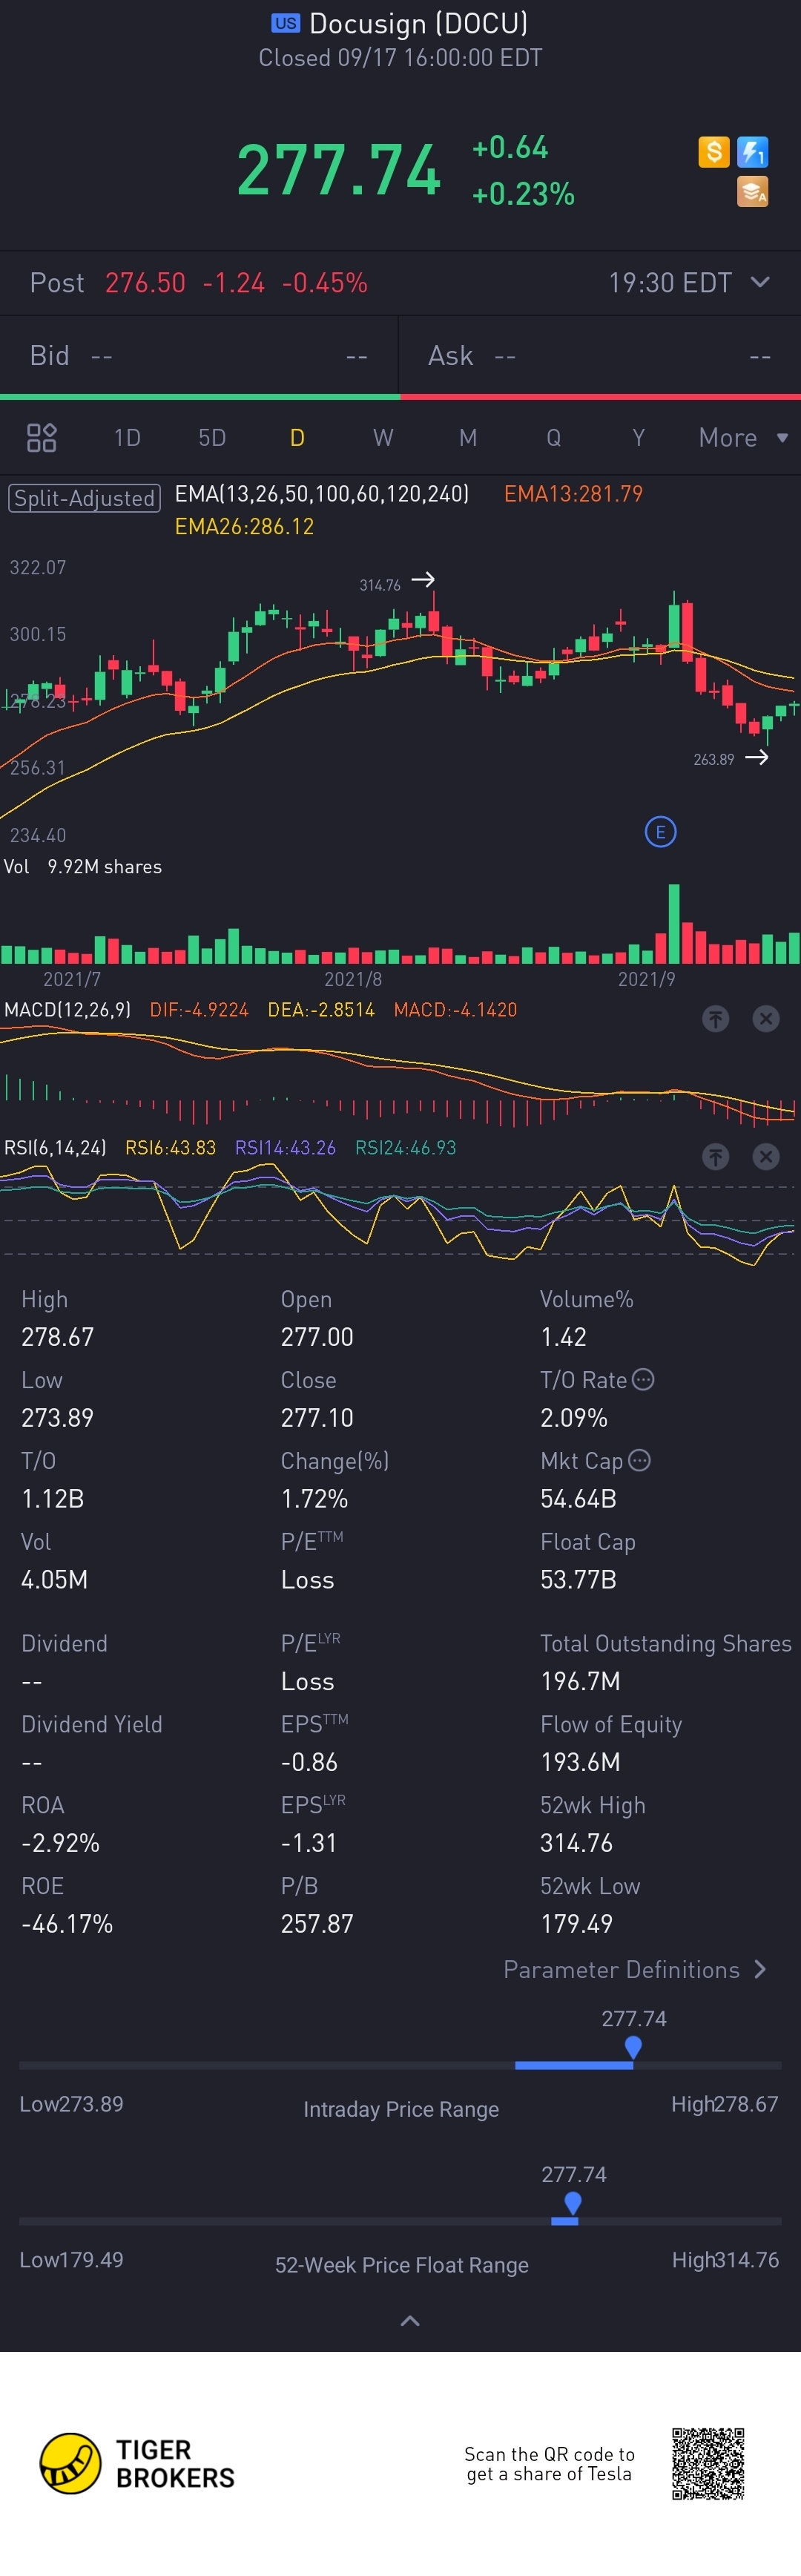The height and width of the screenshot is (2576, 801).
Task: Pin the MACD indicator to top
Action: tap(715, 1018)
